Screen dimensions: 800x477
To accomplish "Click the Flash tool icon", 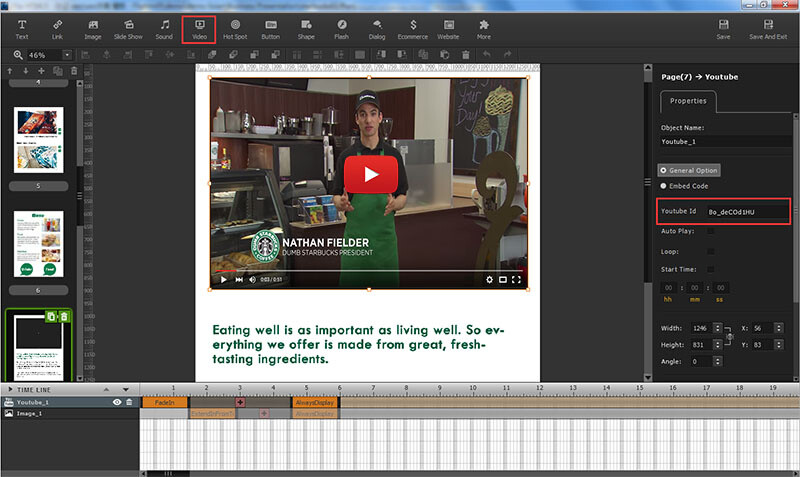I will [341, 30].
